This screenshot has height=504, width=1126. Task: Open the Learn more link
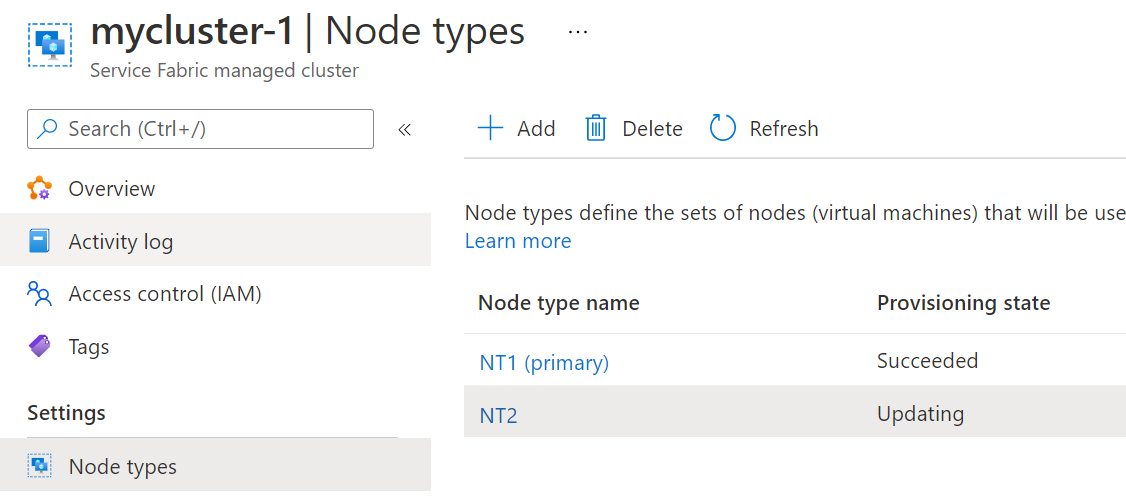pyautogui.click(x=518, y=241)
